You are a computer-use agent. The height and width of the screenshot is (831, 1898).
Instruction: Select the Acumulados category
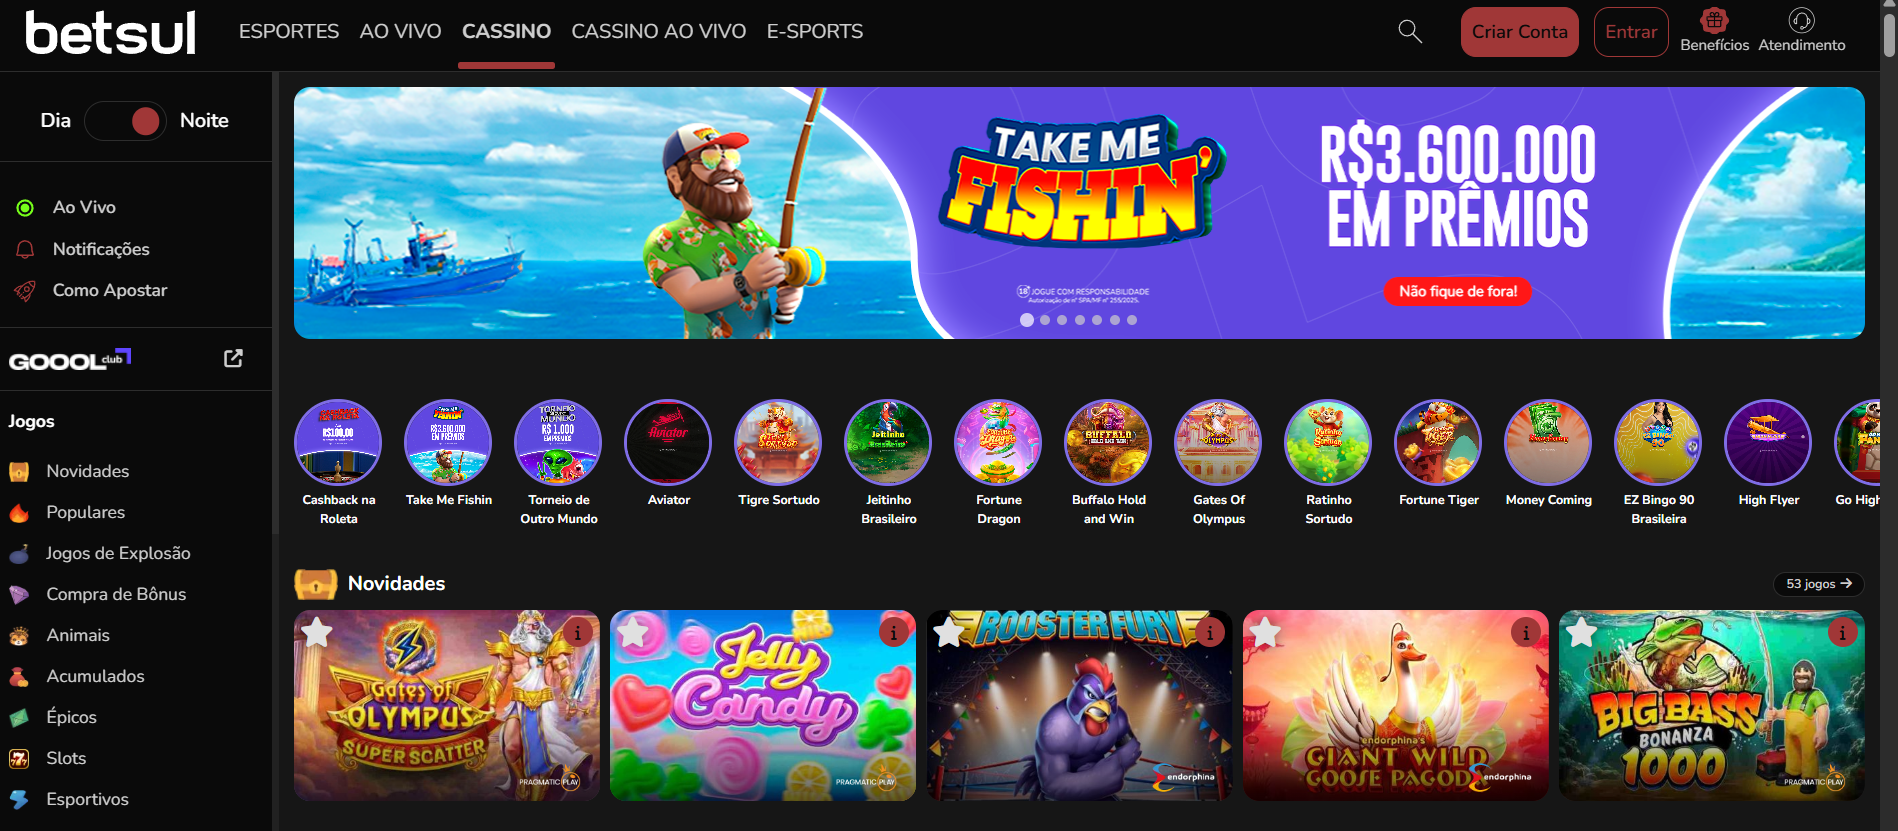click(95, 676)
